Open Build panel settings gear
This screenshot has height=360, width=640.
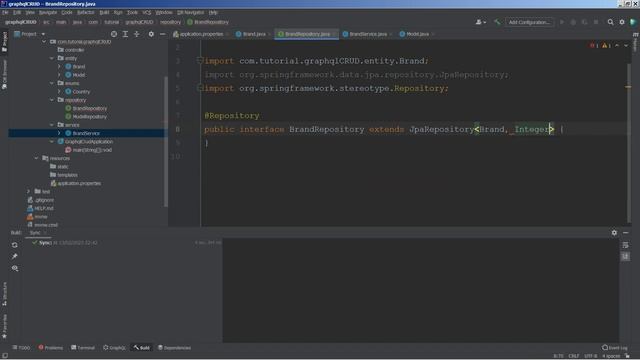coord(614,233)
